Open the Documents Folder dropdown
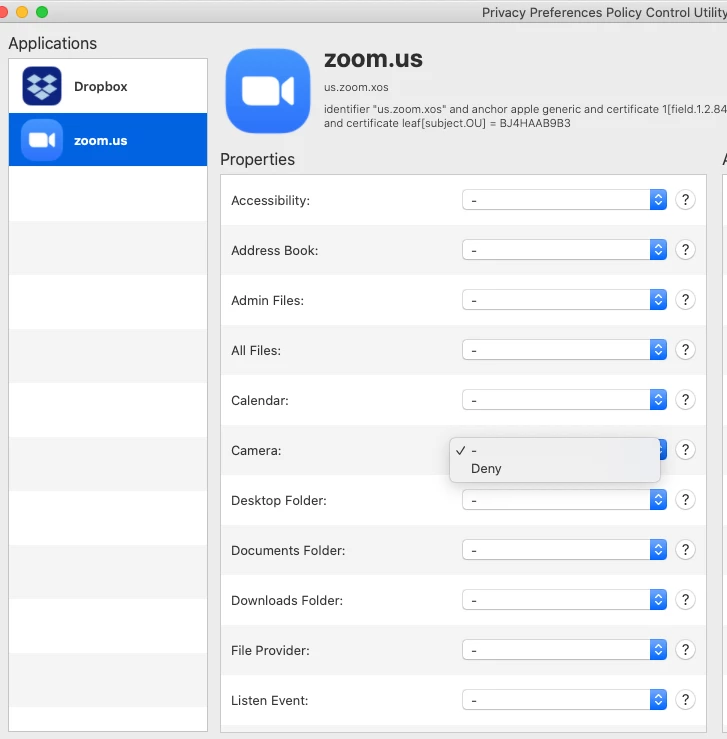 coord(564,550)
